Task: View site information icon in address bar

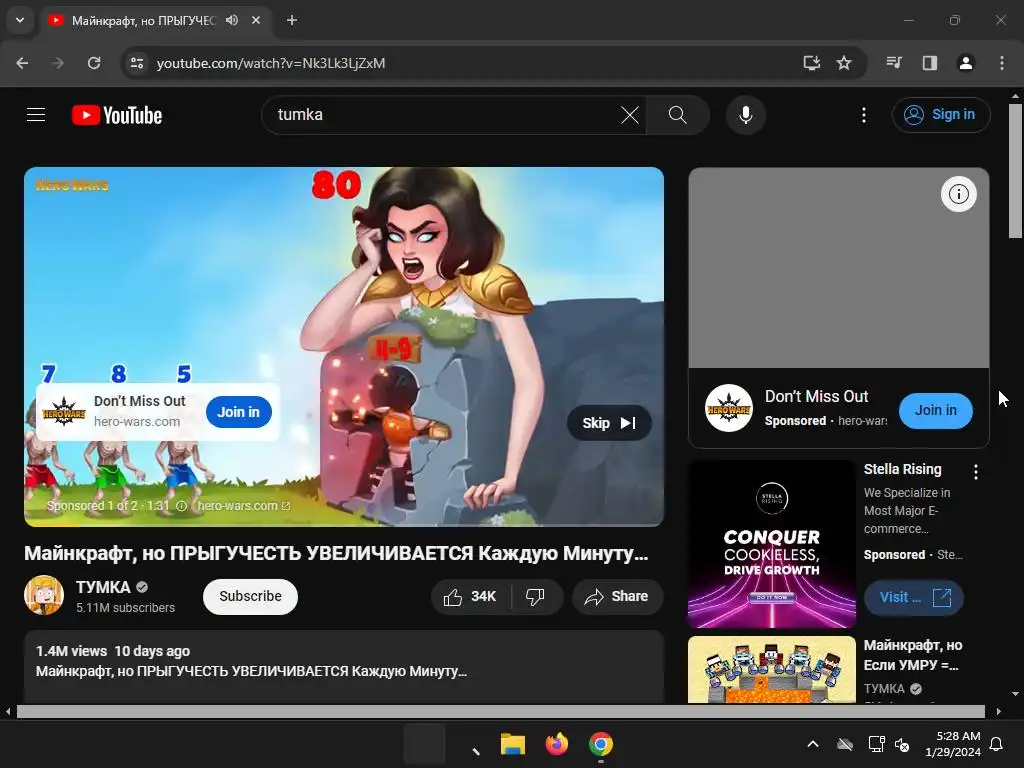Action: pos(137,63)
